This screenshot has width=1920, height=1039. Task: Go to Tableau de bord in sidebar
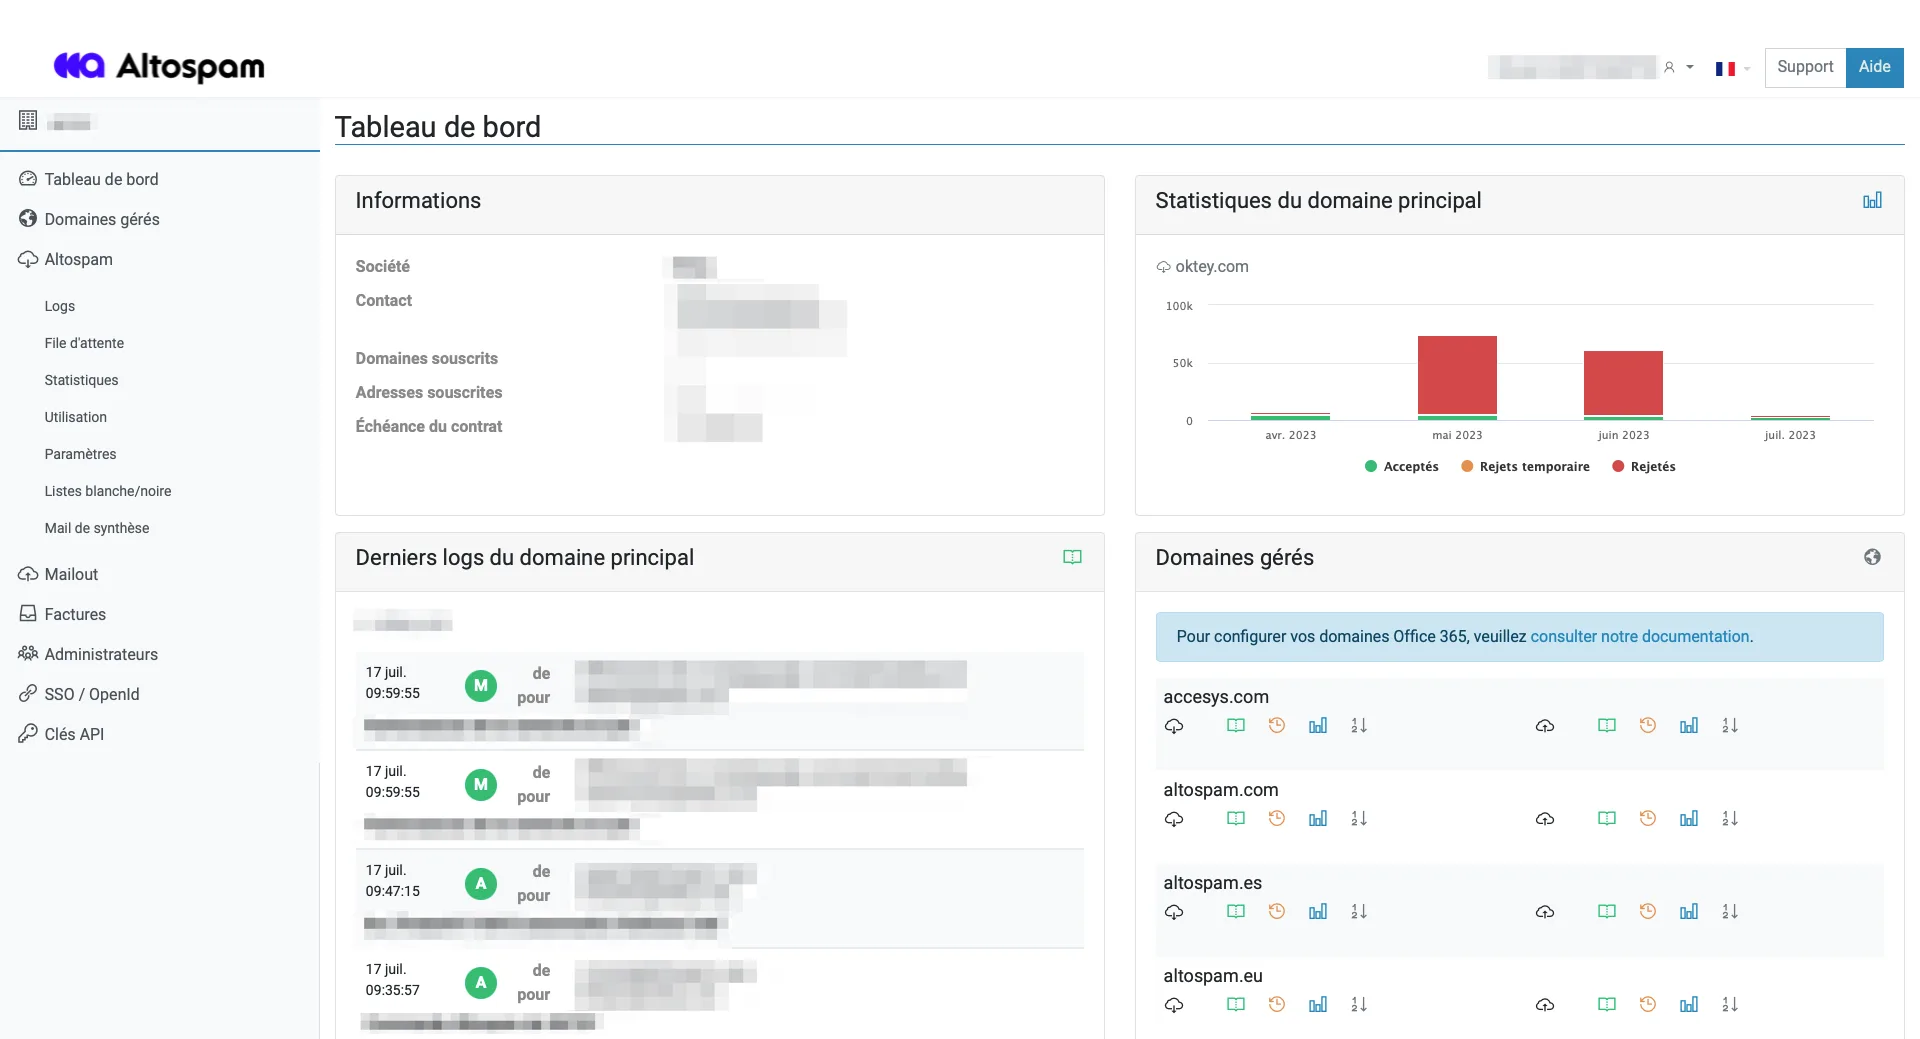[101, 180]
